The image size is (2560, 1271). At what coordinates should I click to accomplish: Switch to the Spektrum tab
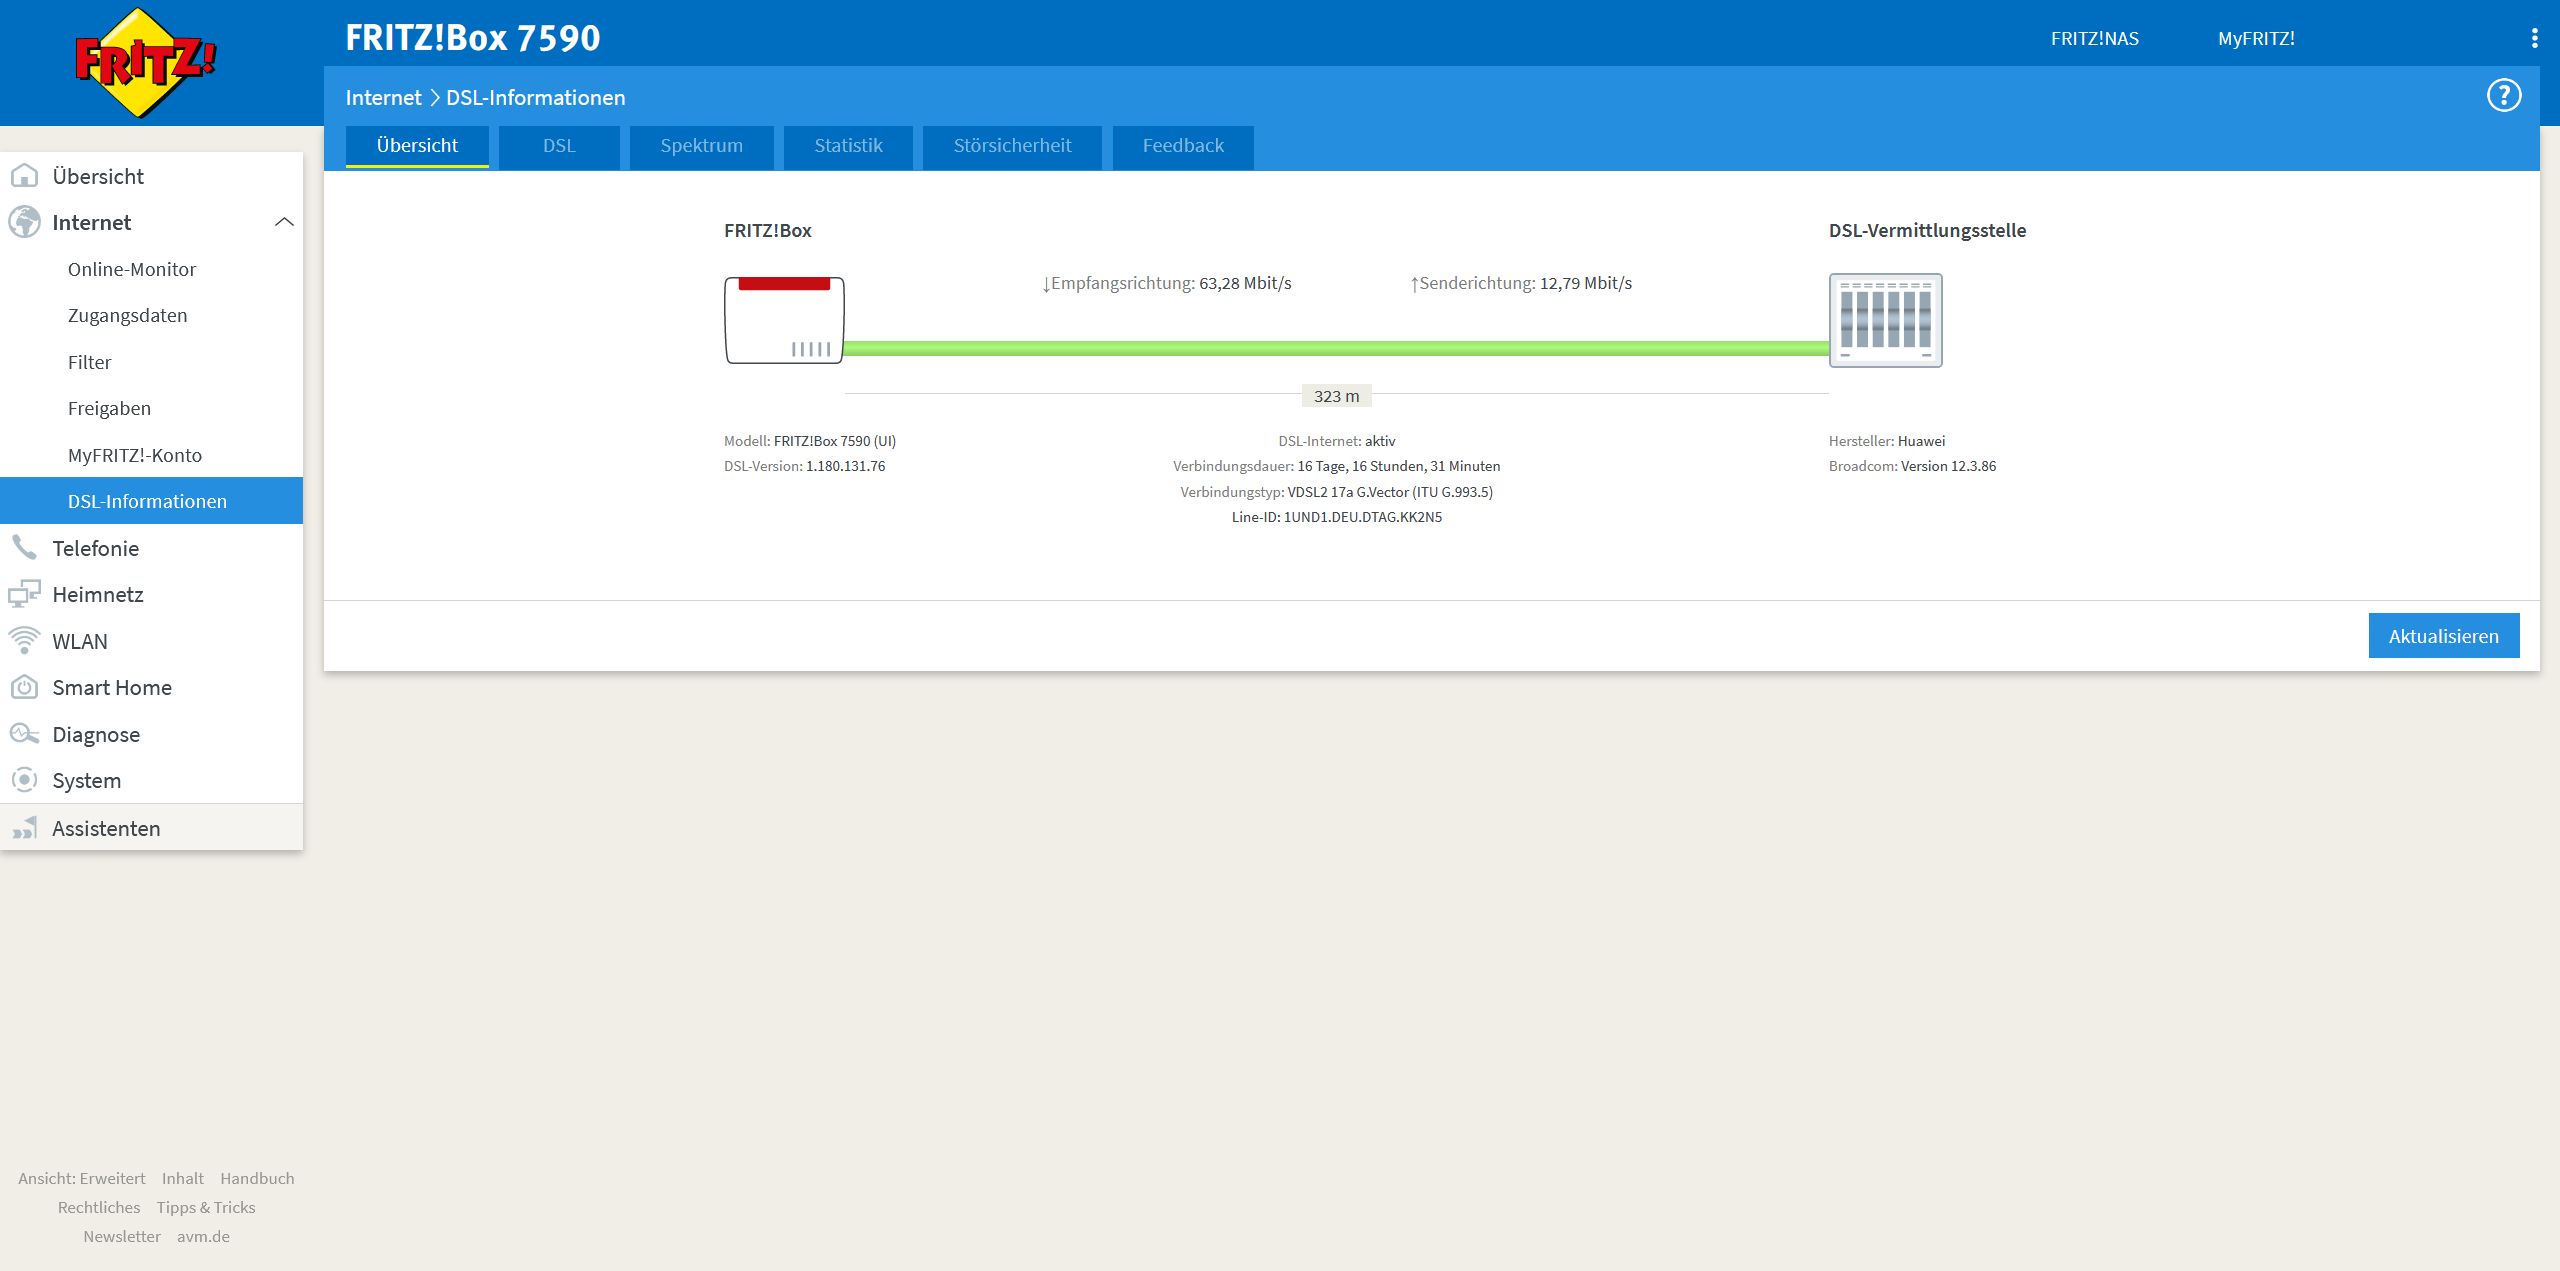point(701,146)
